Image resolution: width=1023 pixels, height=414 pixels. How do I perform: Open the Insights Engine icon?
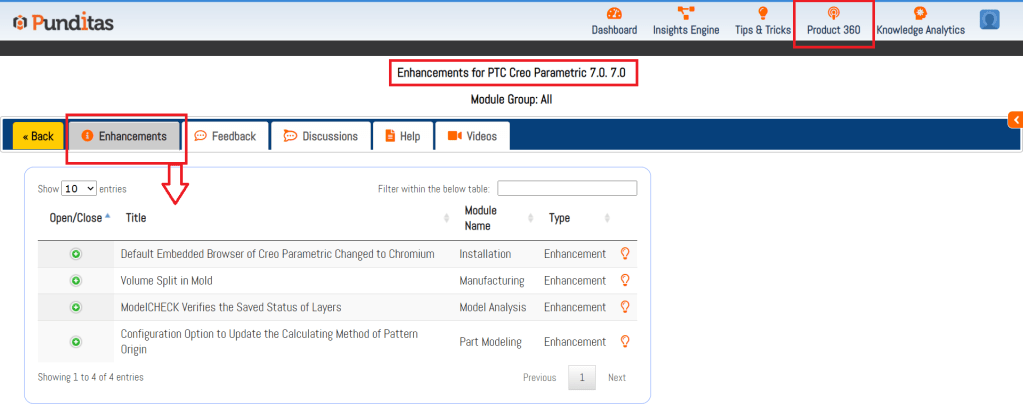point(686,14)
